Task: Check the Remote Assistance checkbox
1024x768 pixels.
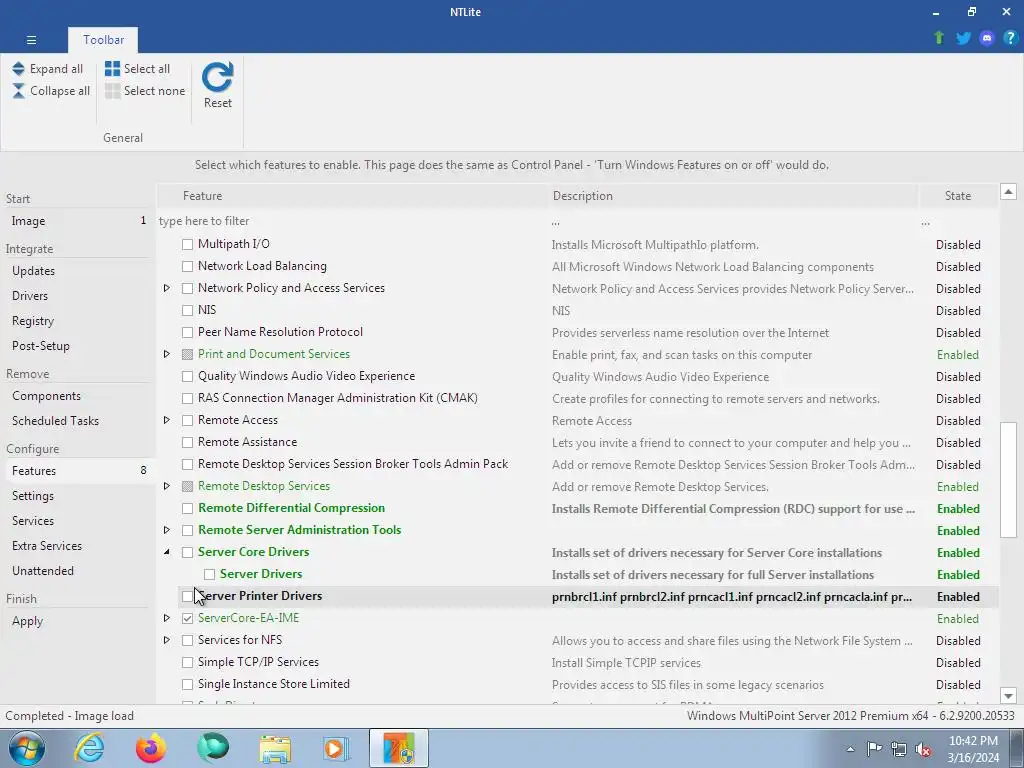Action: click(x=187, y=442)
